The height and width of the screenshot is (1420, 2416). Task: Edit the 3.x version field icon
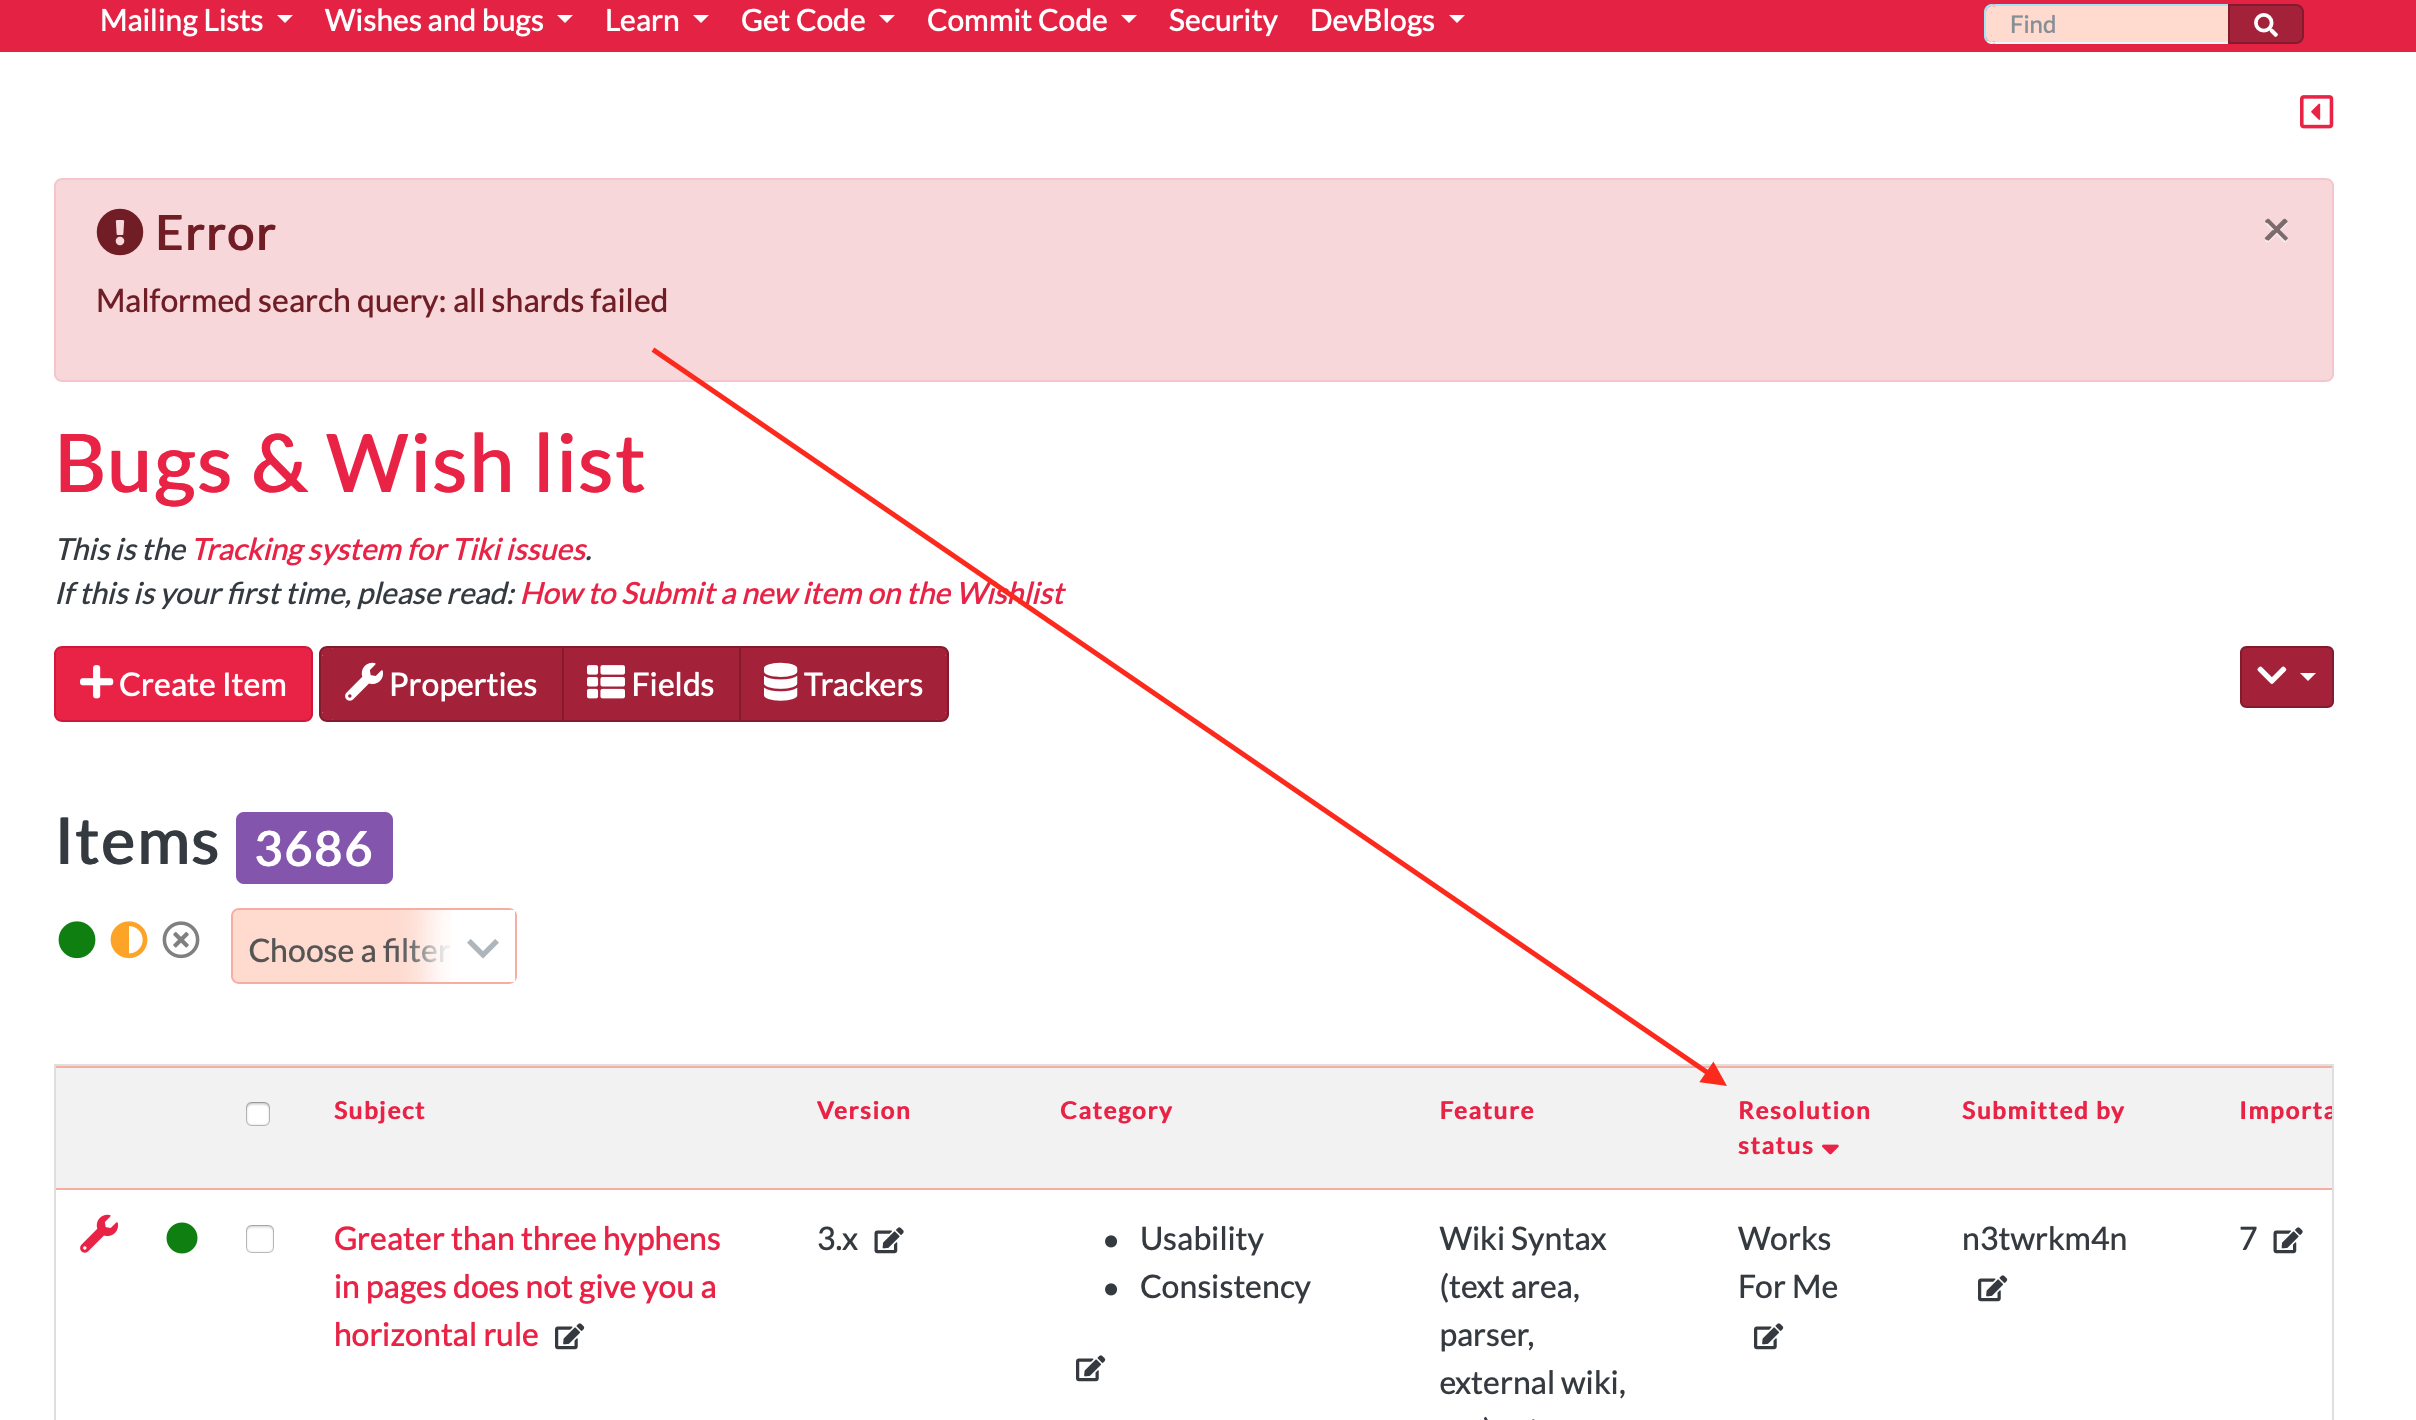click(x=888, y=1240)
